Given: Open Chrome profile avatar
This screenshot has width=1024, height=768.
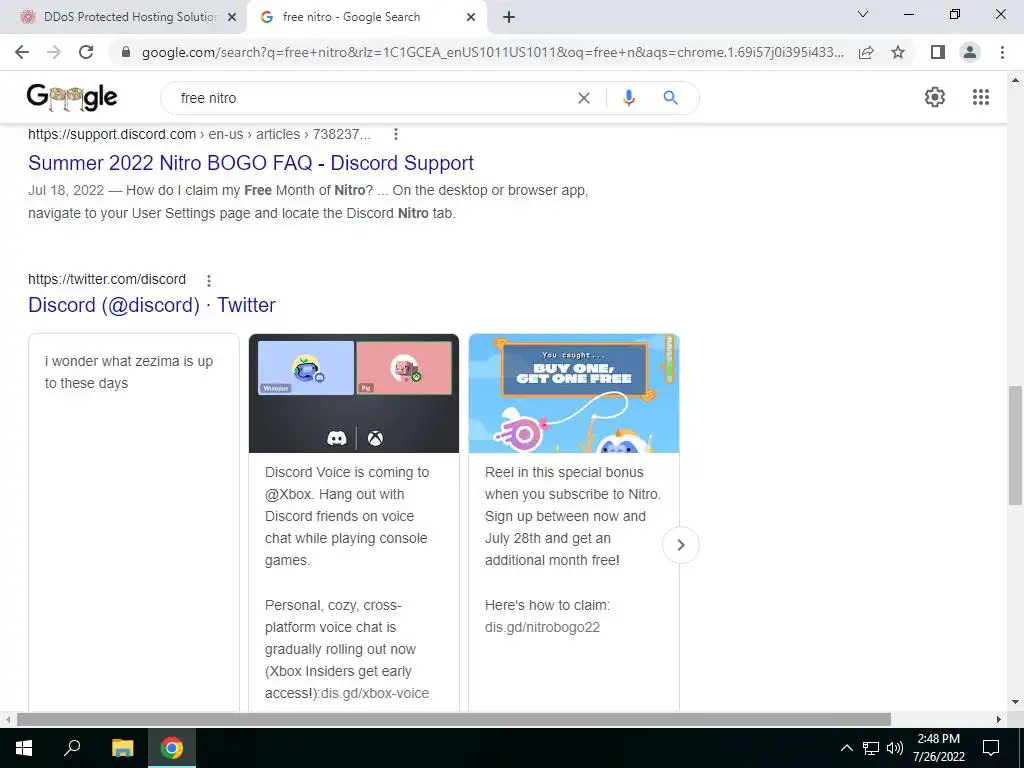Looking at the screenshot, I should (970, 52).
